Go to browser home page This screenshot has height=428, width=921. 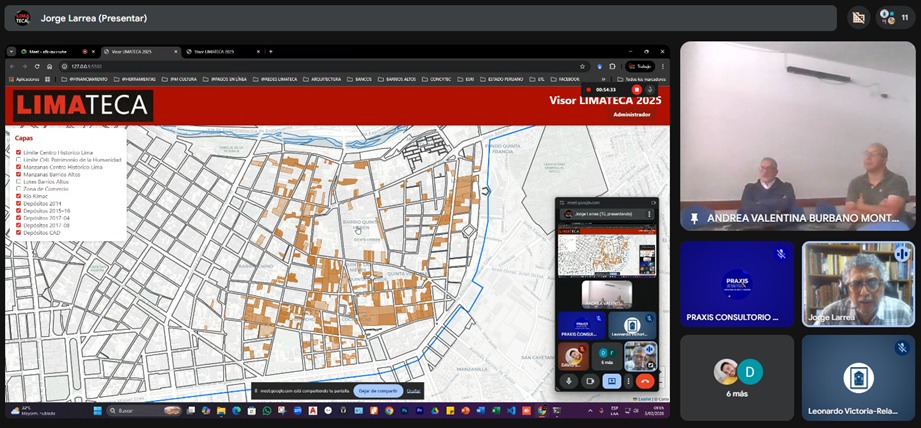(x=49, y=66)
